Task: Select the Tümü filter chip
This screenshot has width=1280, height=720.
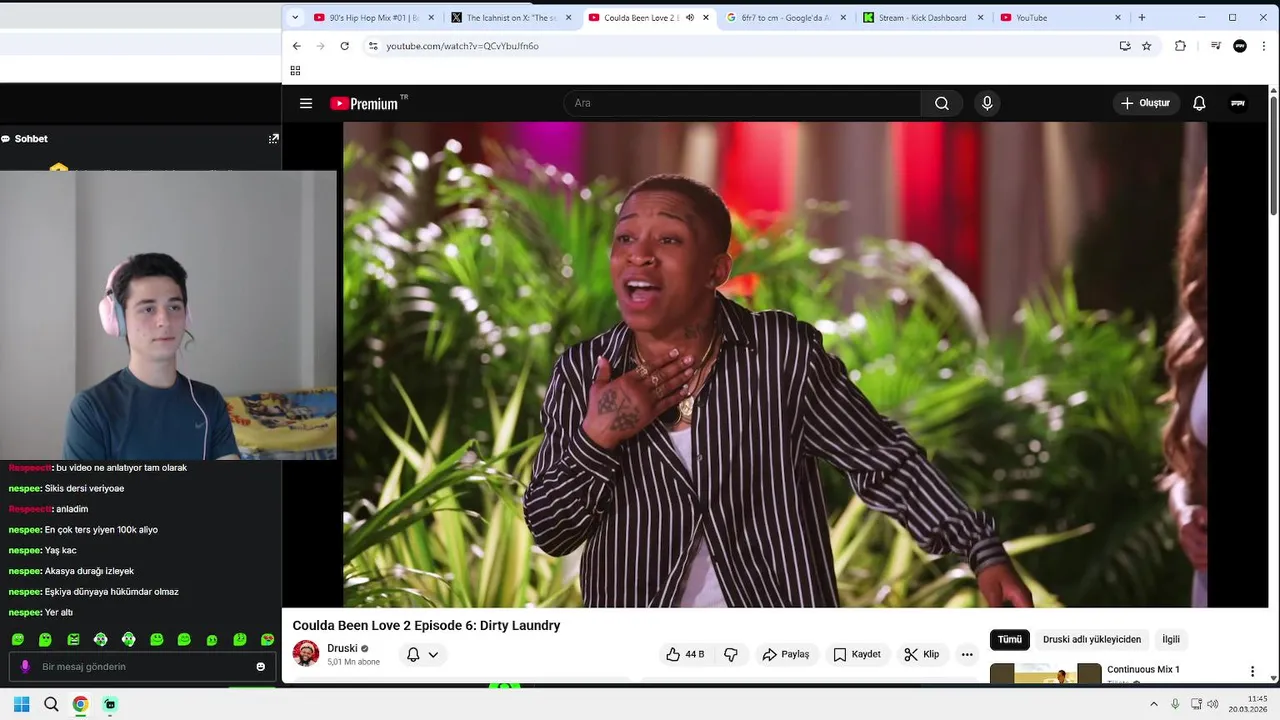Action: (1010, 639)
